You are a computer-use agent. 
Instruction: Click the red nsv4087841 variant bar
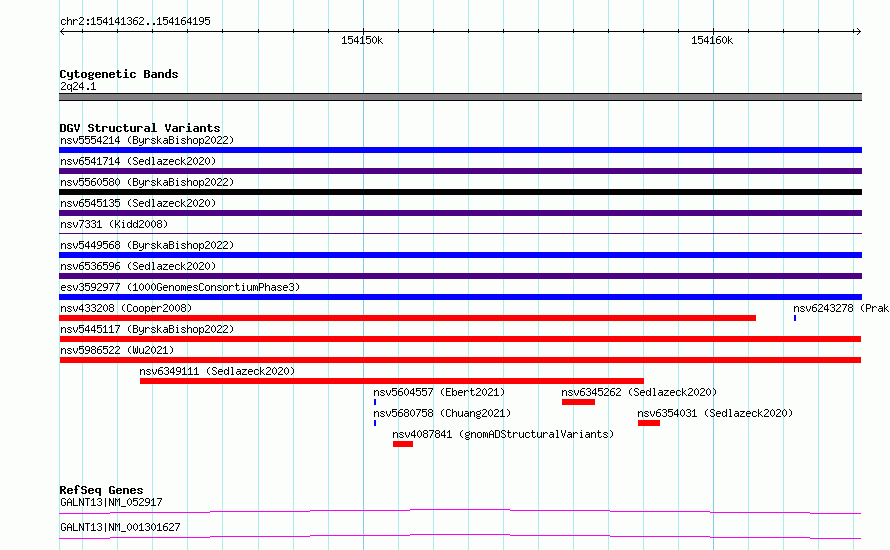tap(403, 444)
